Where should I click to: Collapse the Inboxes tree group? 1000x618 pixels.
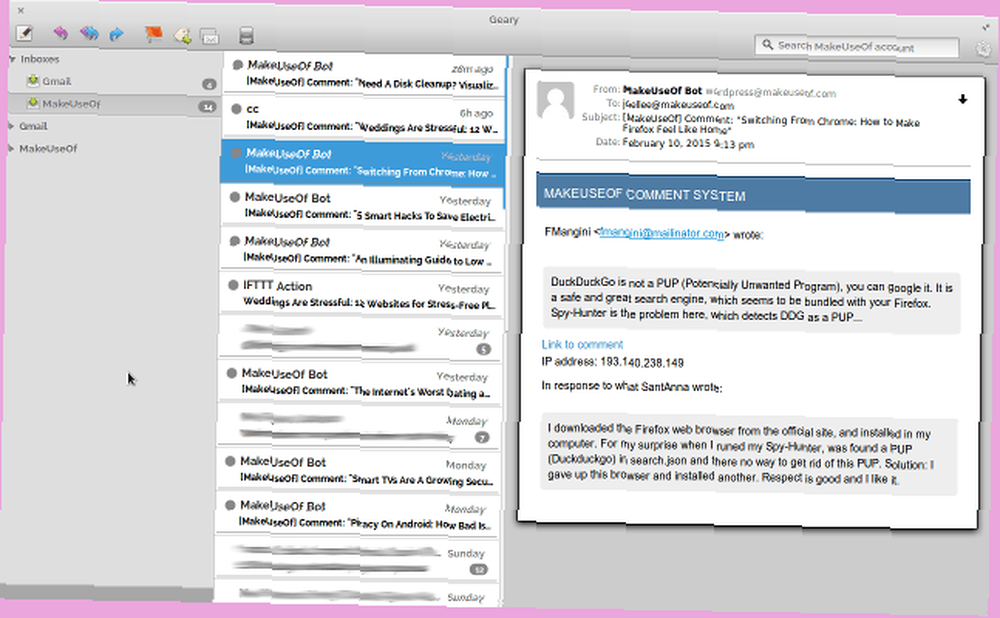click(x=12, y=59)
